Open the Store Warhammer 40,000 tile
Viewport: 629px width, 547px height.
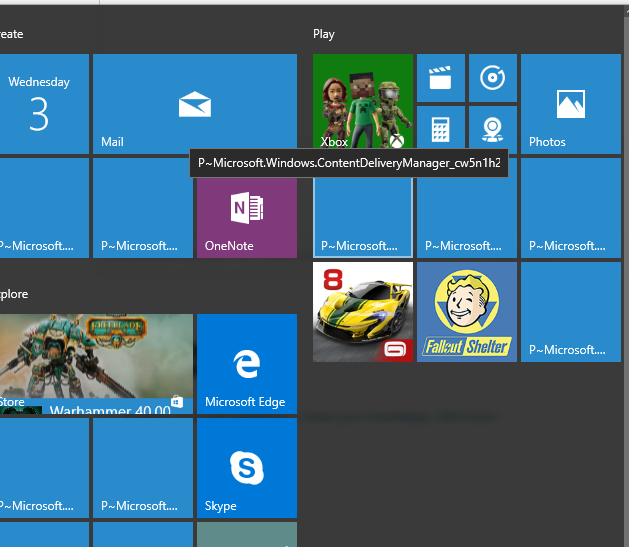(x=96, y=364)
